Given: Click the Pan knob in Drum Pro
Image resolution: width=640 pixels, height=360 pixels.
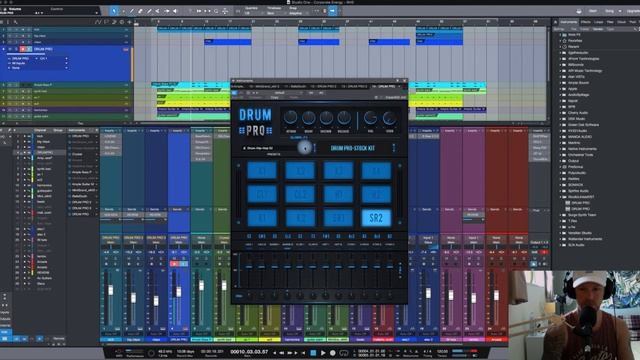Looking at the screenshot, I should 370,118.
